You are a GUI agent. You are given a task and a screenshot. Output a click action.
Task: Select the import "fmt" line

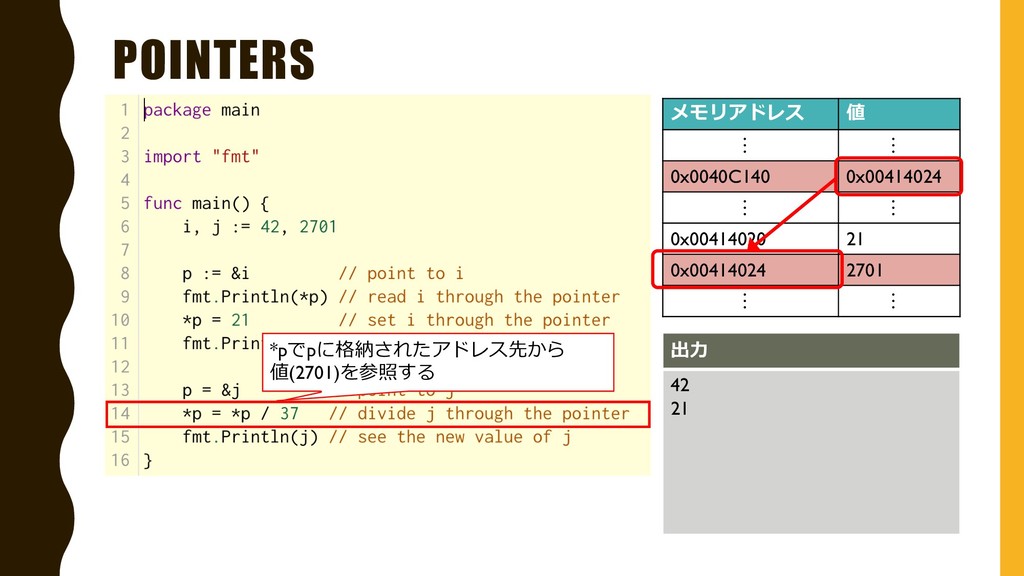pyautogui.click(x=202, y=157)
